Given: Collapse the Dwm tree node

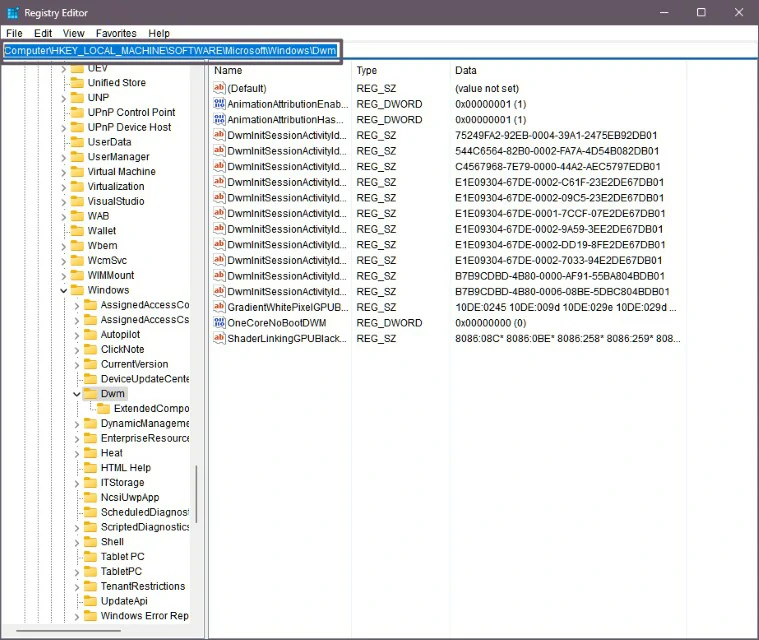Looking at the screenshot, I should click(x=77, y=394).
